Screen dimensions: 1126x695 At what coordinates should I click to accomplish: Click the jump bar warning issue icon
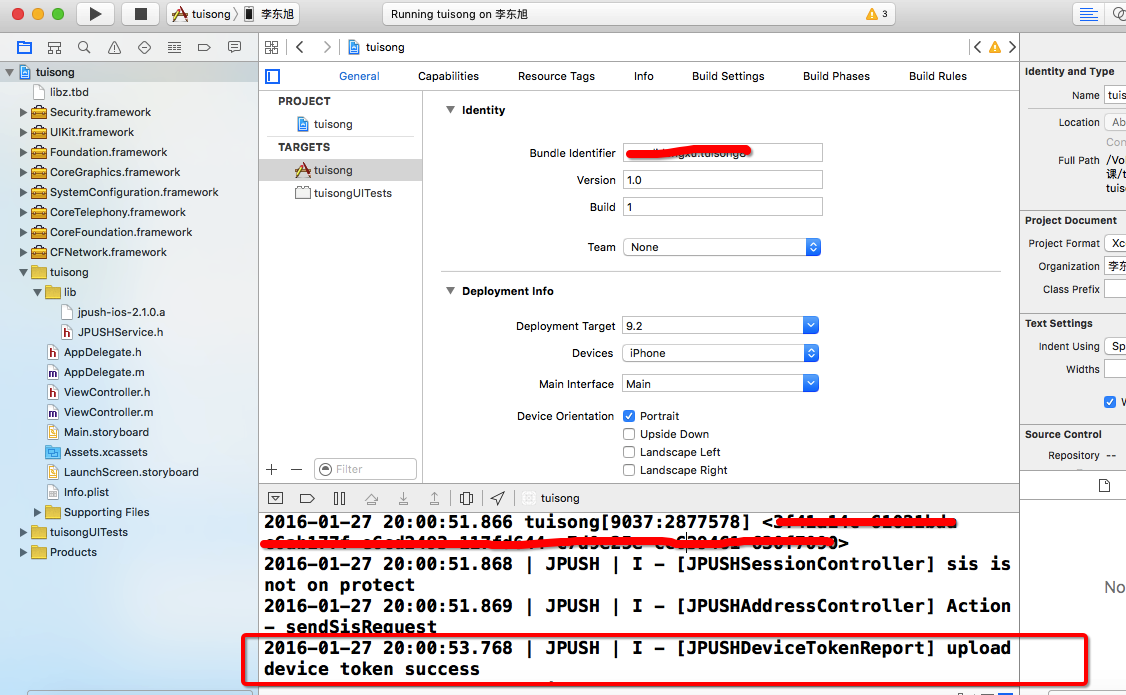[995, 47]
